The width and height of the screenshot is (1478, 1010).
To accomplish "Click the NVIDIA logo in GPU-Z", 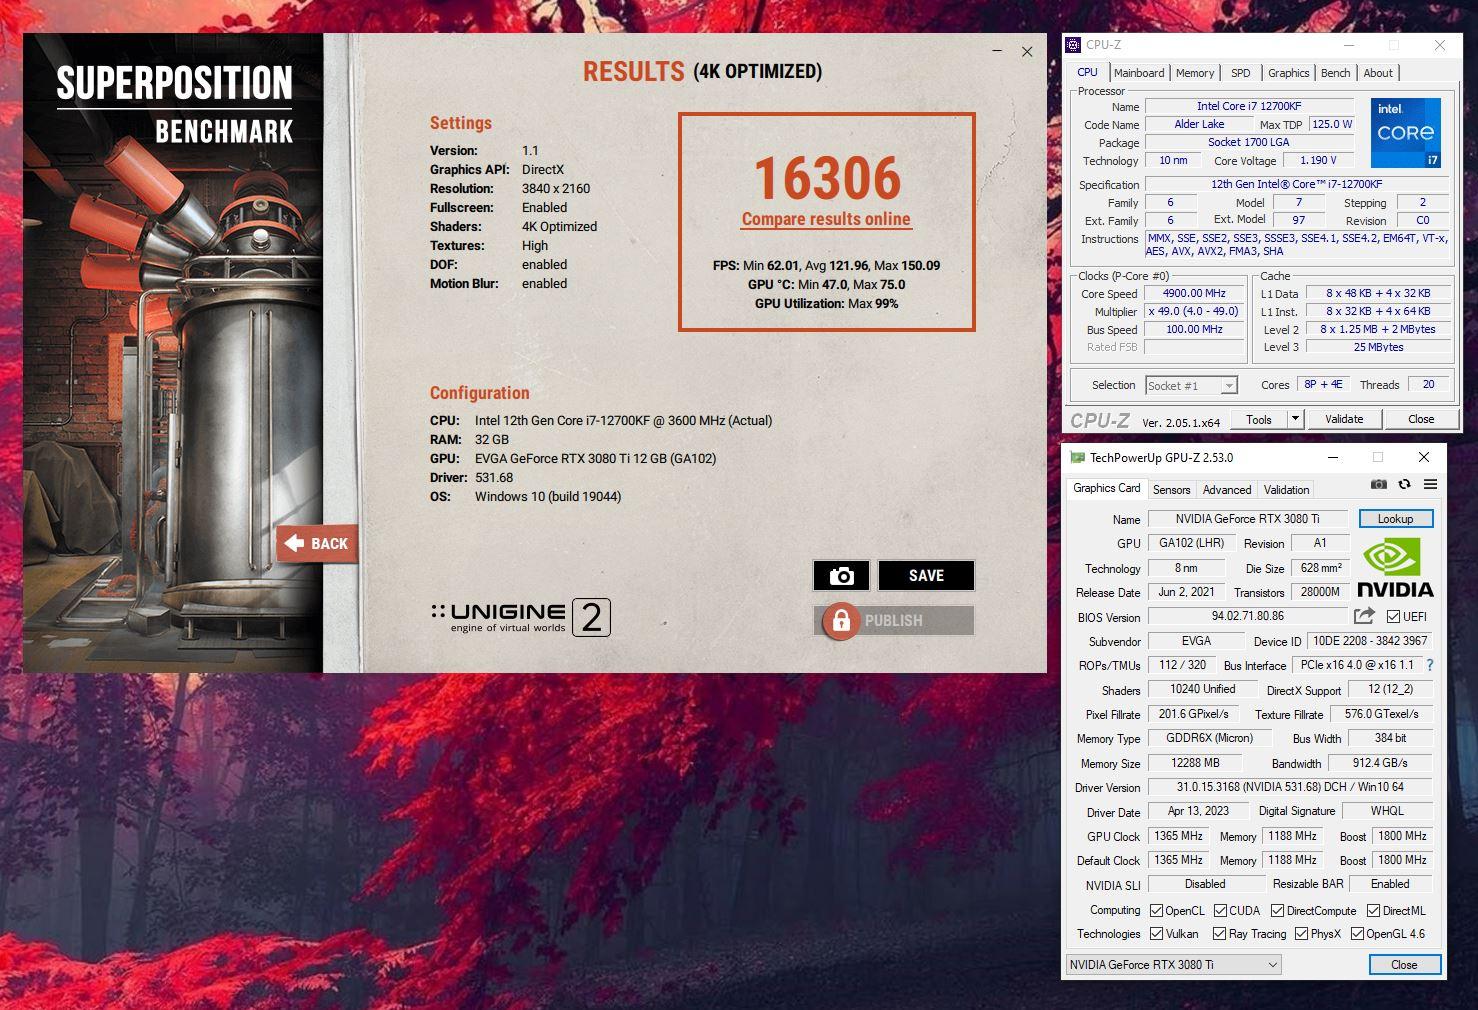I will coord(1395,570).
